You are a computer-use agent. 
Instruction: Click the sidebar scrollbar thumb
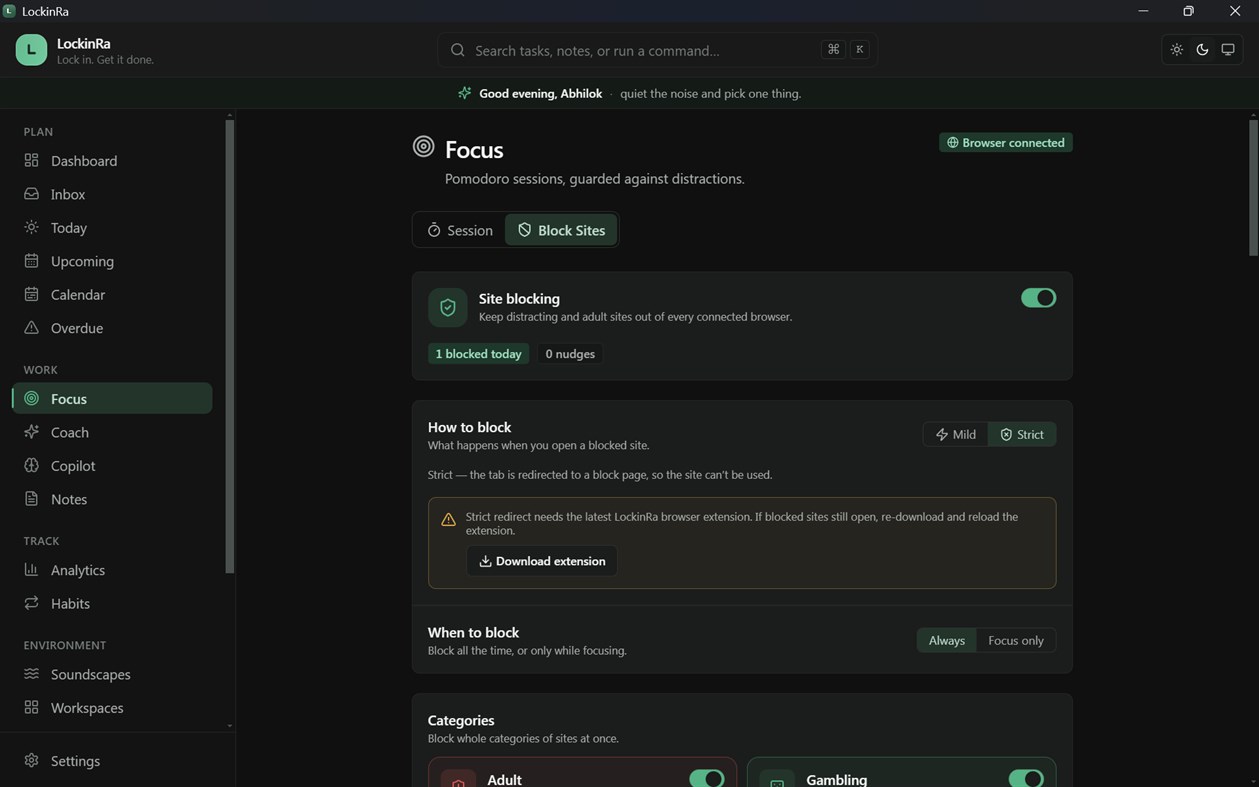coord(230,346)
